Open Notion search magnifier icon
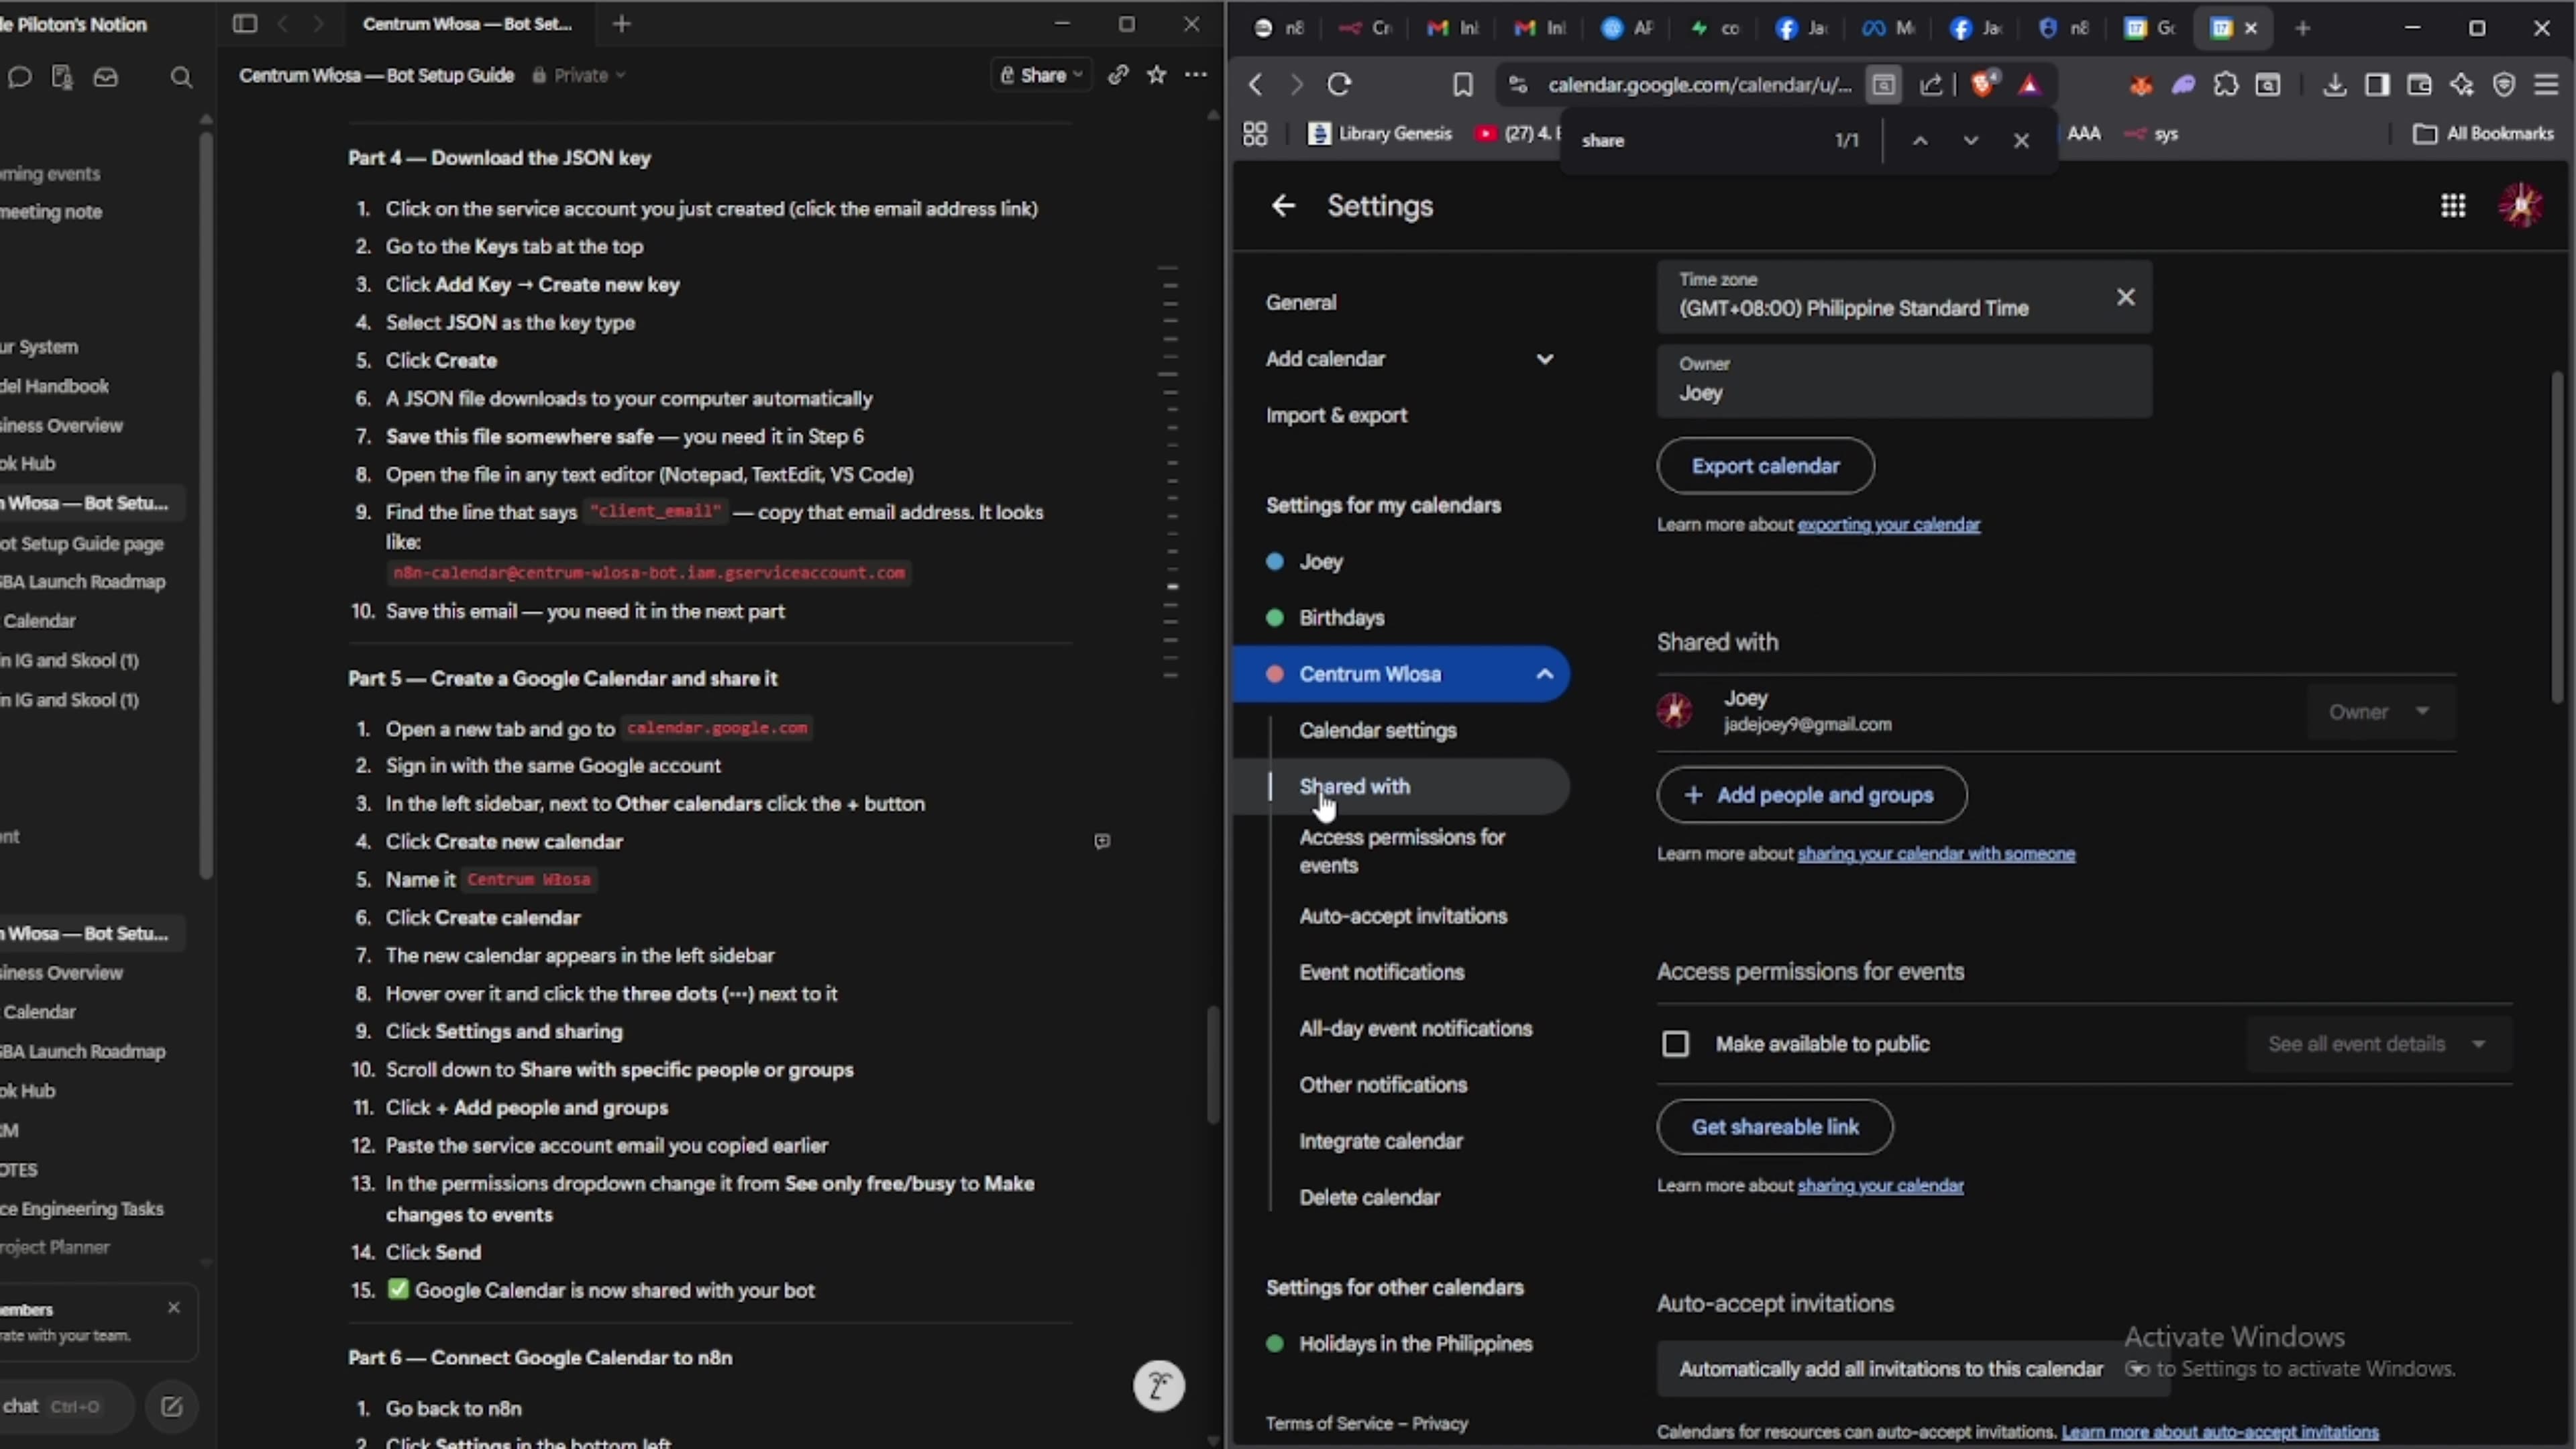The image size is (2576, 1449). pyautogui.click(x=181, y=77)
